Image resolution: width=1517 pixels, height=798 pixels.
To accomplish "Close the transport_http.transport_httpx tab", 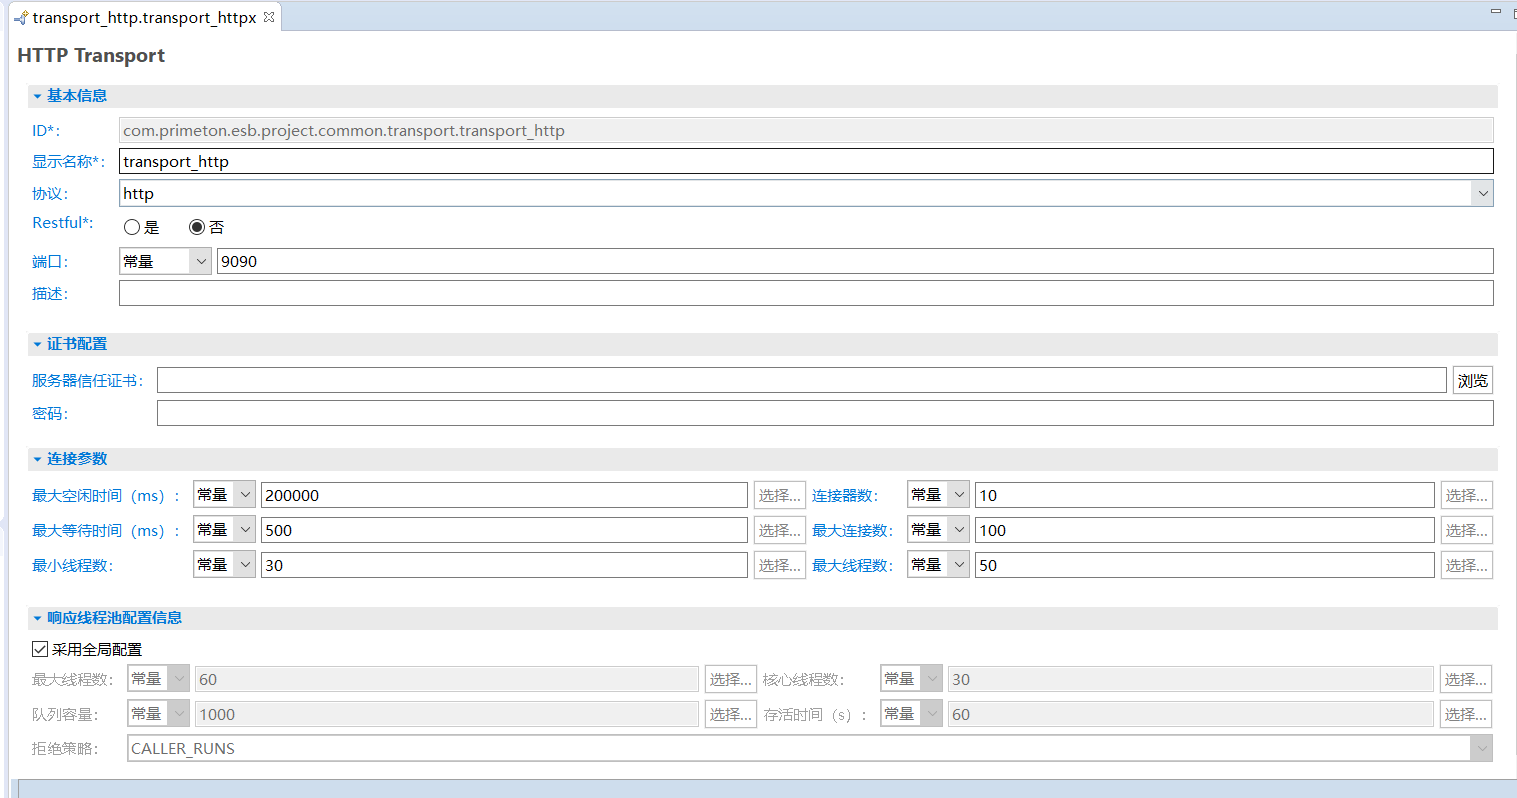I will click(268, 17).
